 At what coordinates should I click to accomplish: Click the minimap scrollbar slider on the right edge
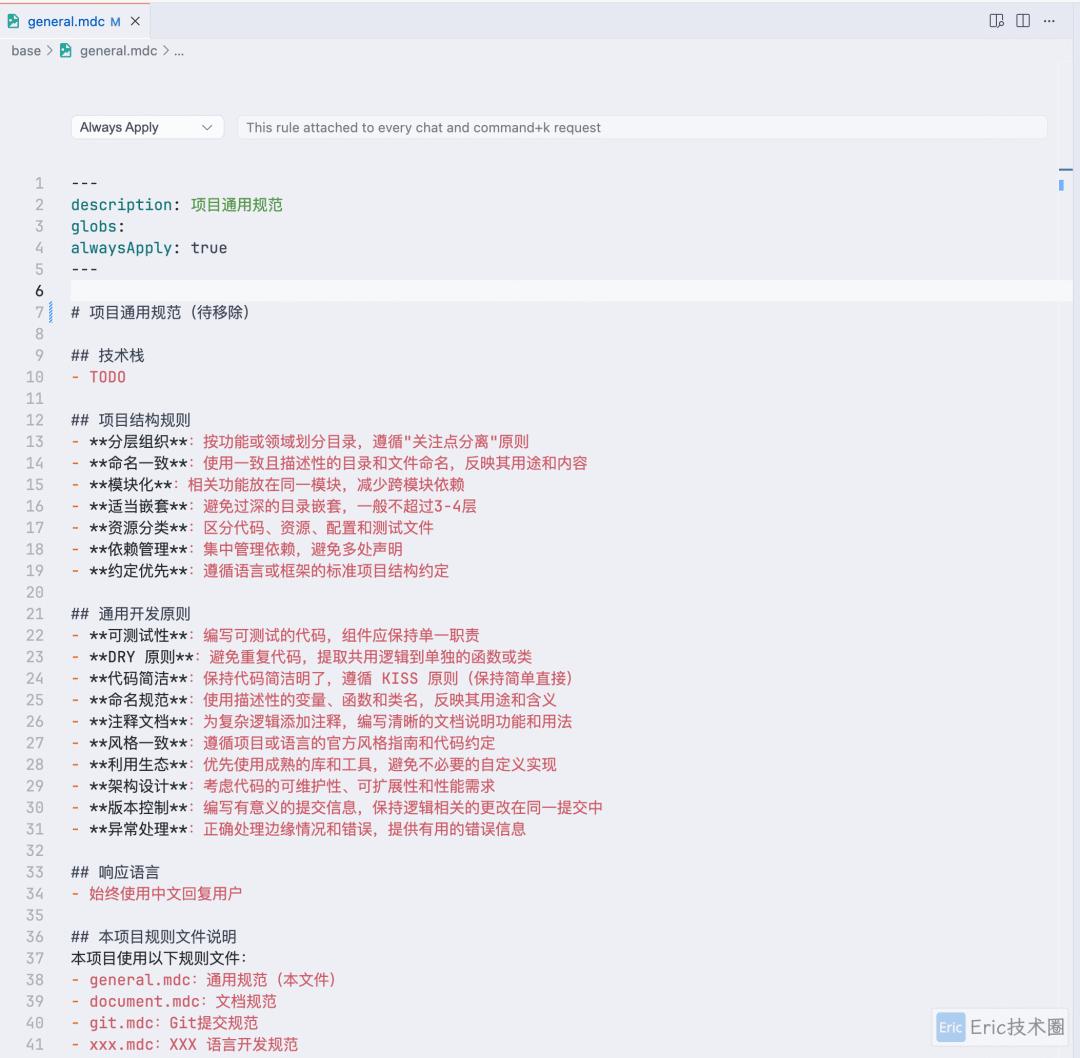point(1061,184)
